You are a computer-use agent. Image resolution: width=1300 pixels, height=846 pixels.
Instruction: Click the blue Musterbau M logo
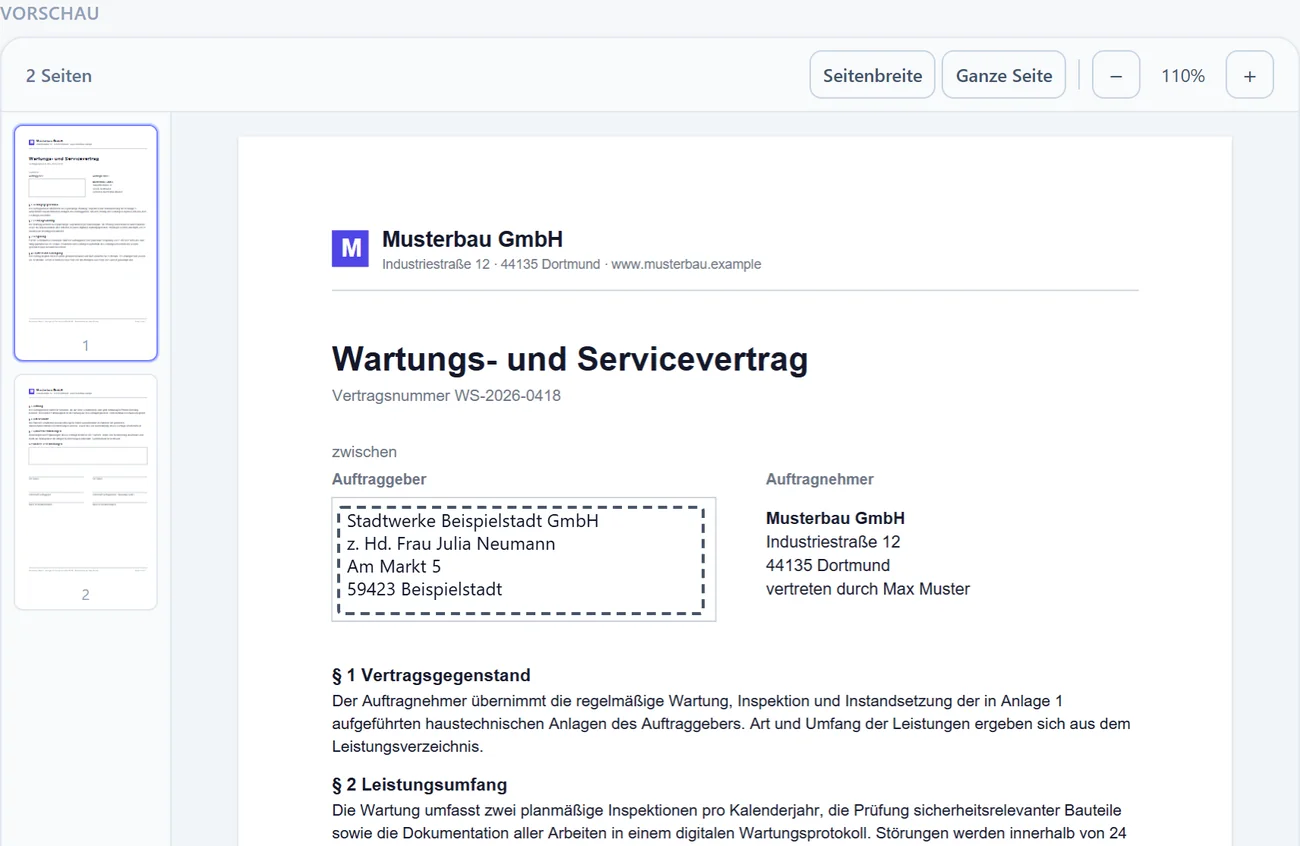coord(351,248)
